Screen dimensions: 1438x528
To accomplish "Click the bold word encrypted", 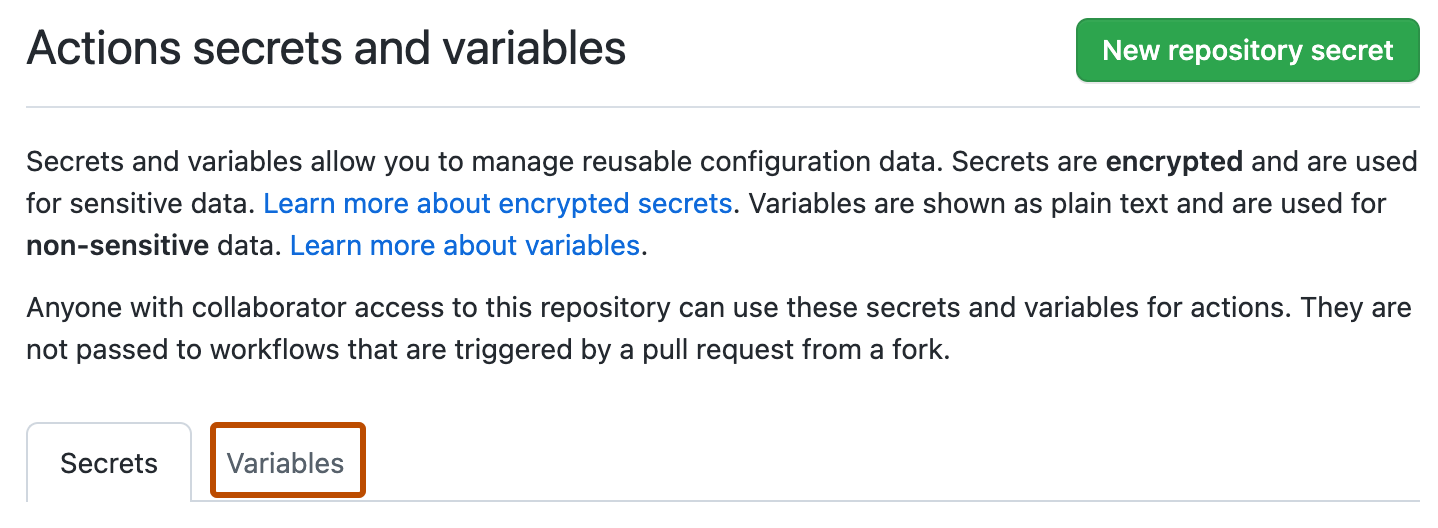I will [1174, 162].
